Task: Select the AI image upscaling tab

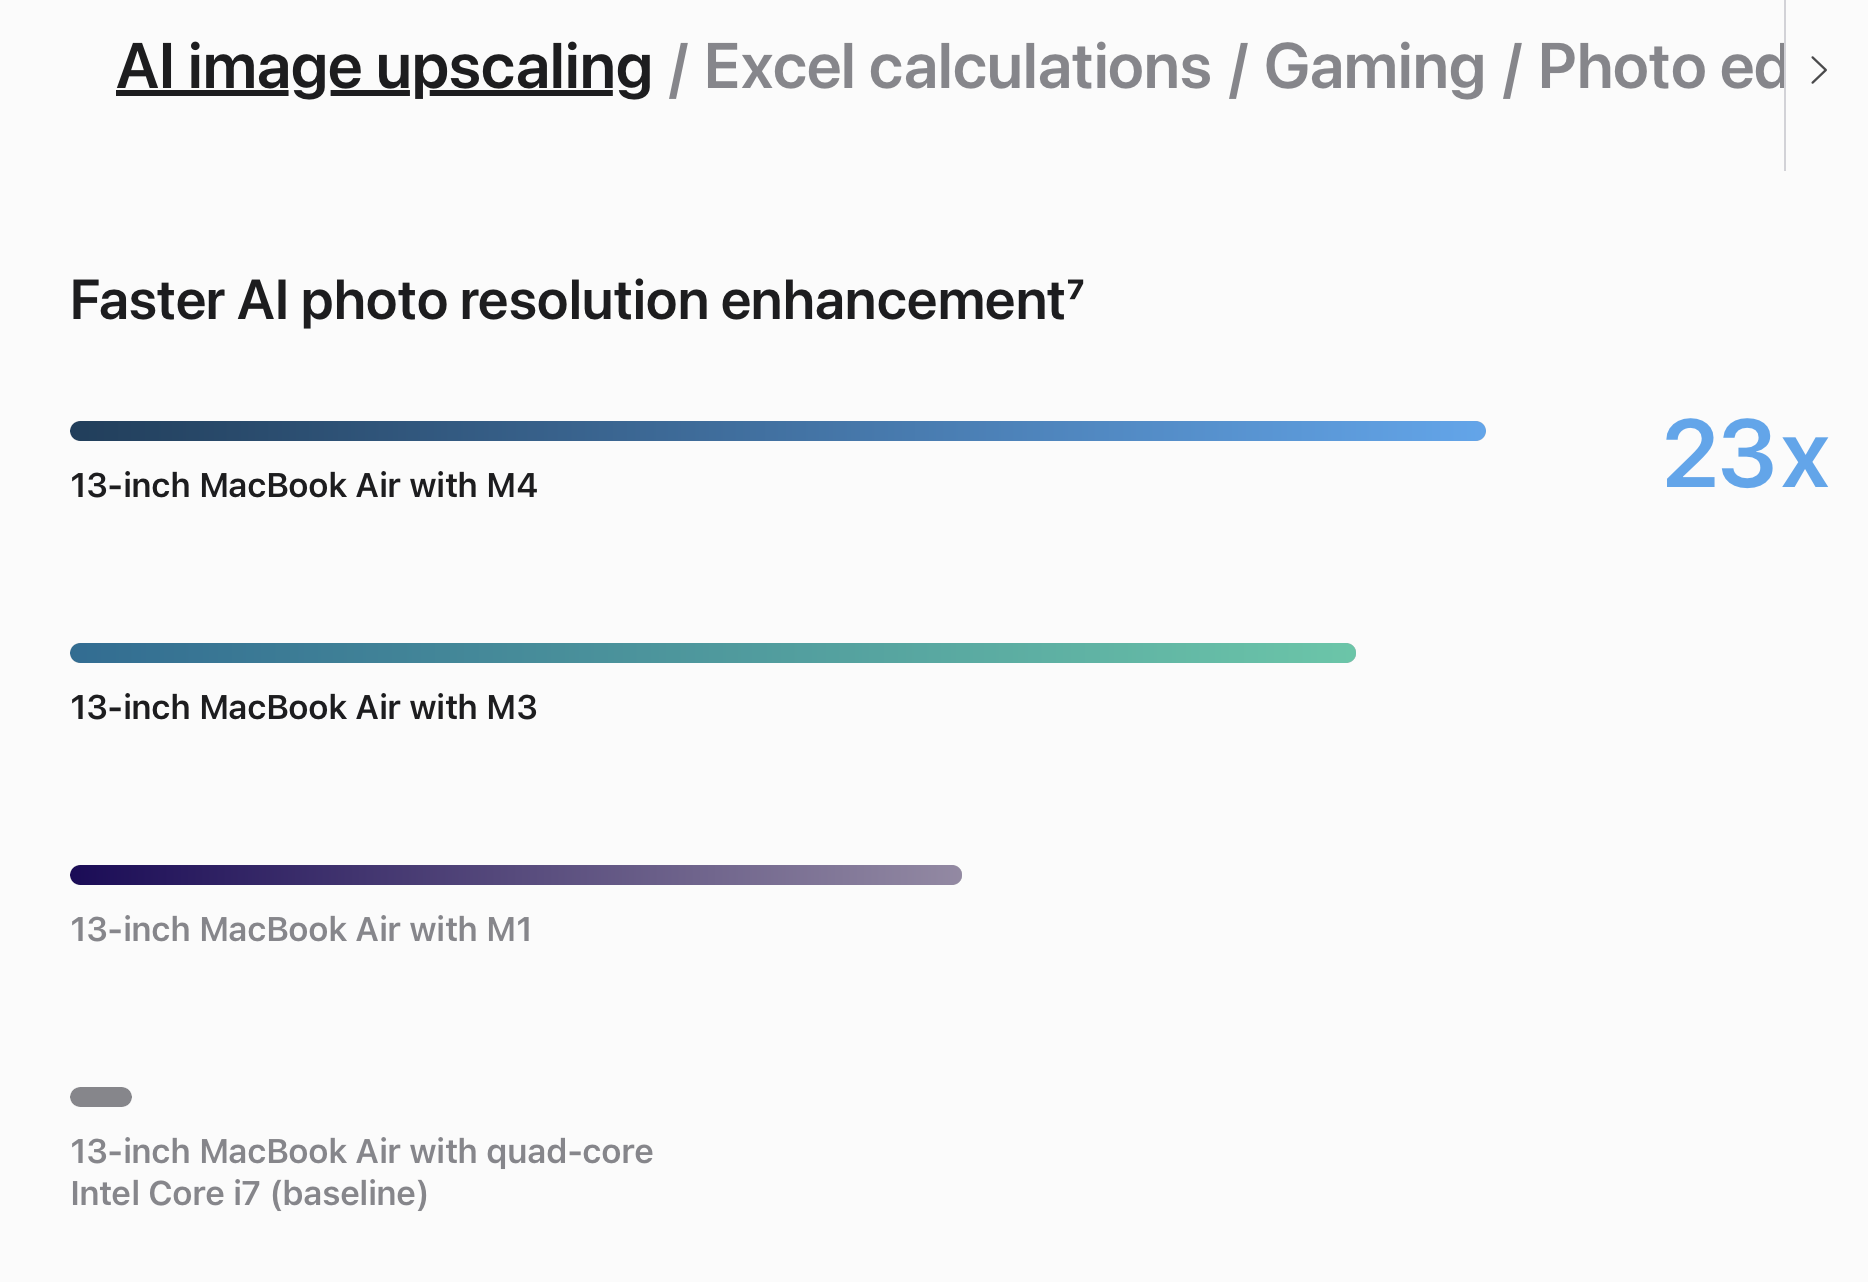Action: [384, 67]
